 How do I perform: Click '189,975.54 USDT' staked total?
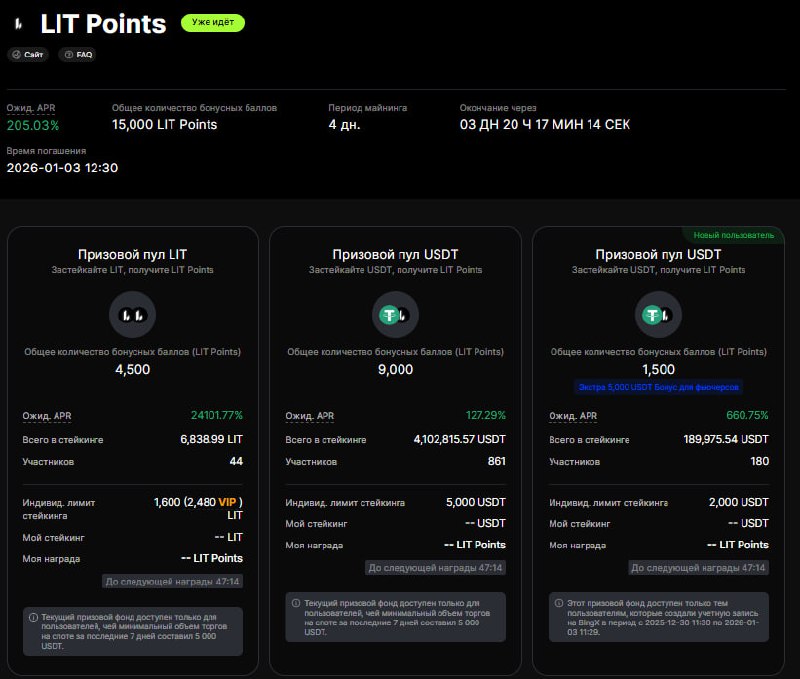(726, 439)
